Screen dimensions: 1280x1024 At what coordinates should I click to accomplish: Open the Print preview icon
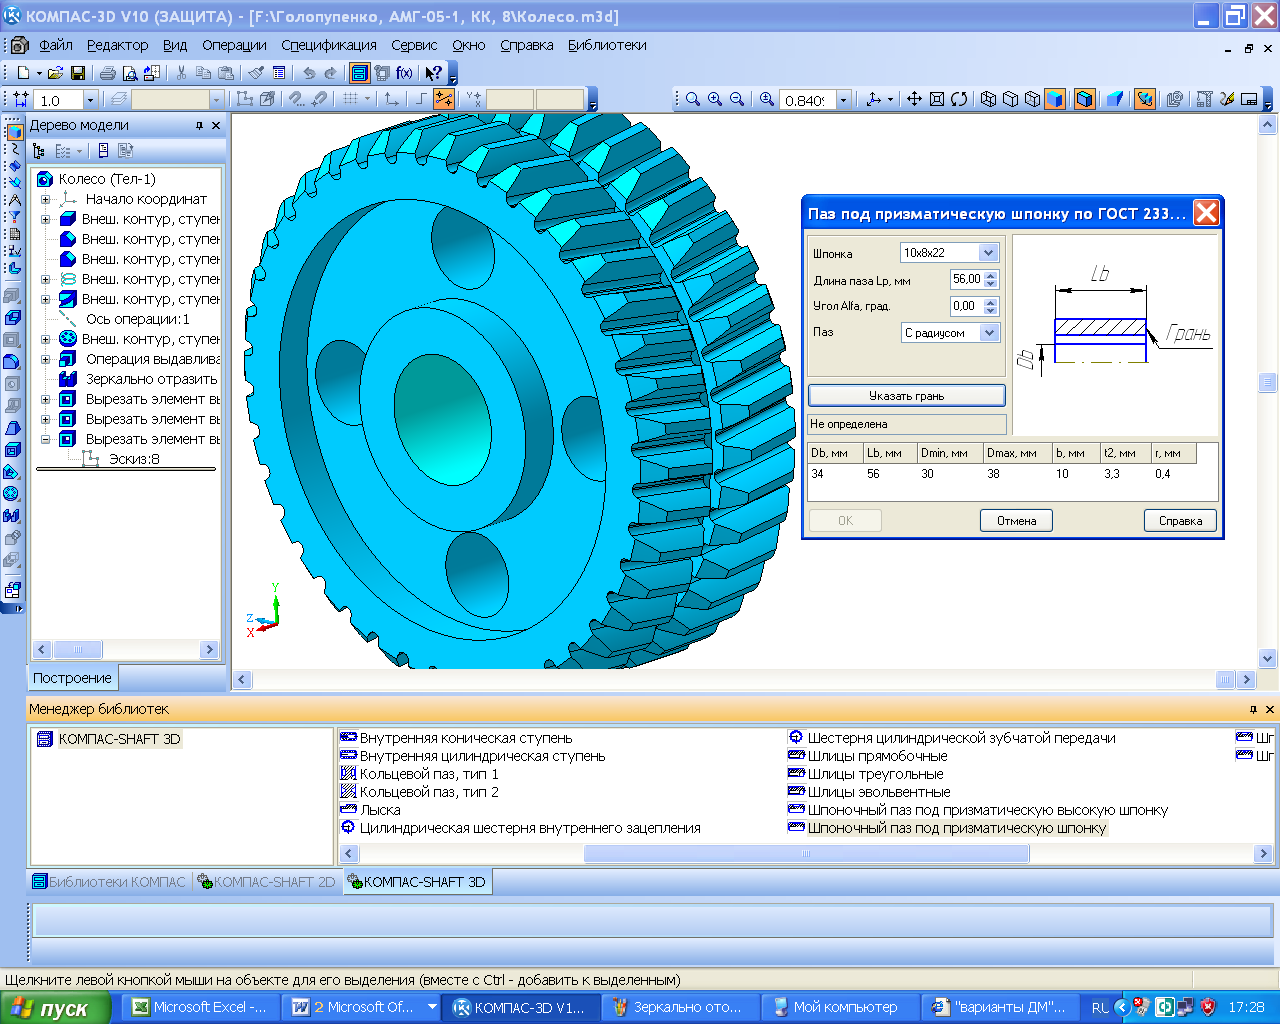pos(130,73)
